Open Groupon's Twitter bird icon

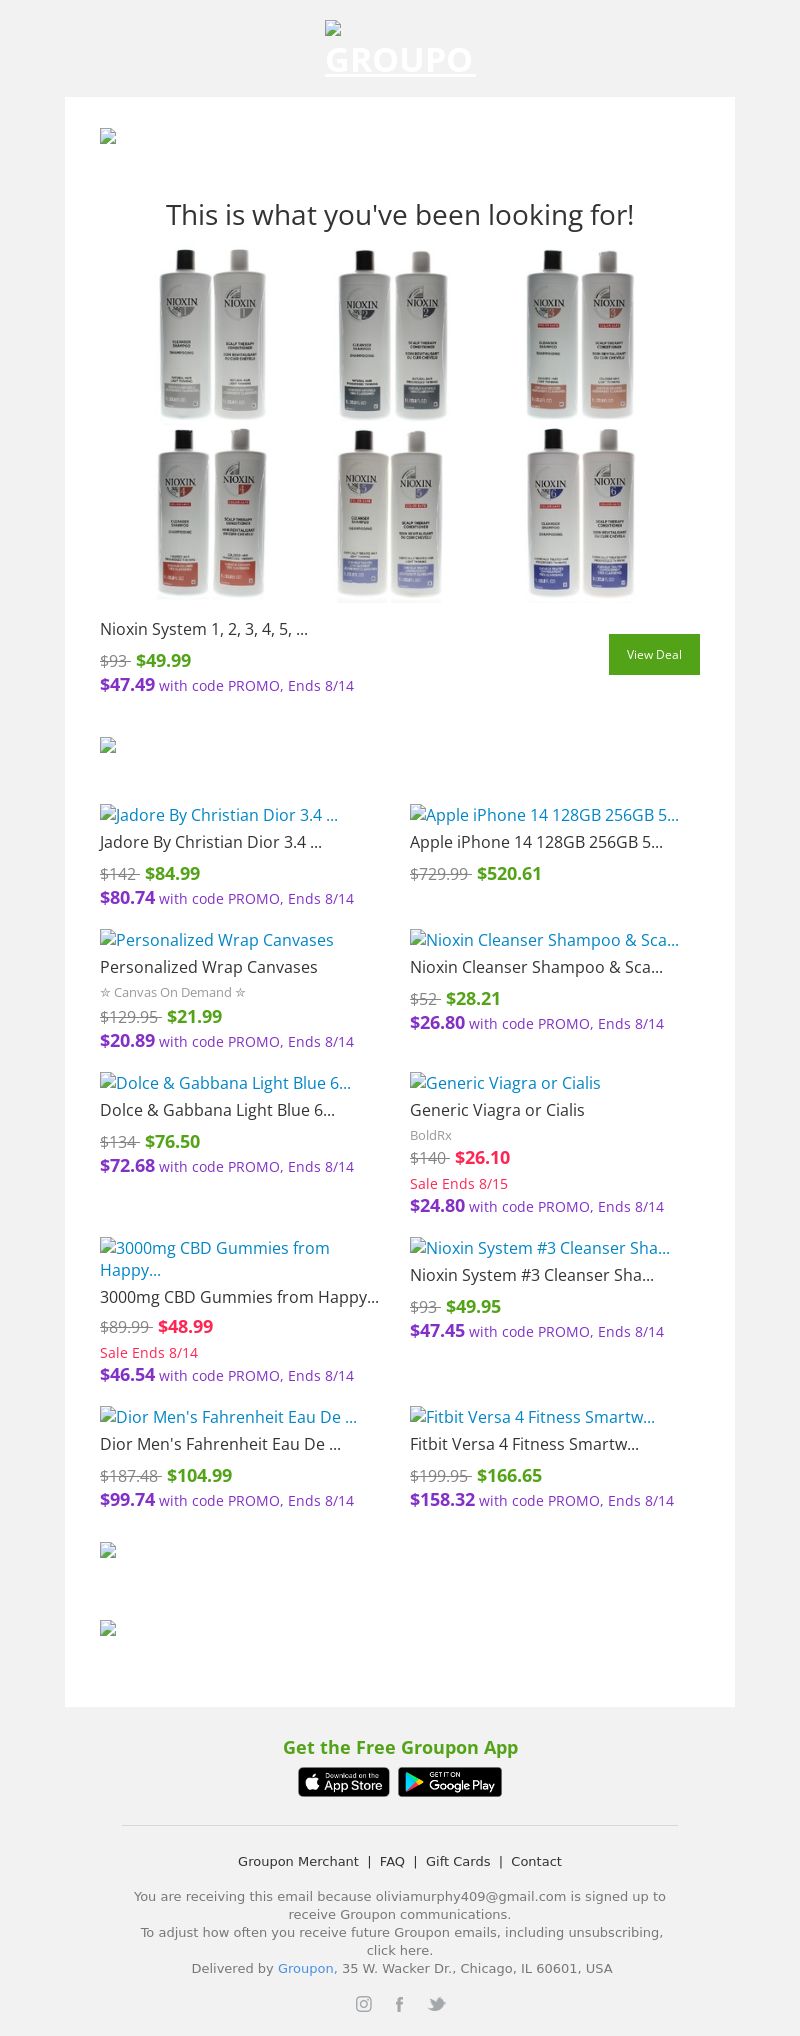pyautogui.click(x=436, y=2004)
